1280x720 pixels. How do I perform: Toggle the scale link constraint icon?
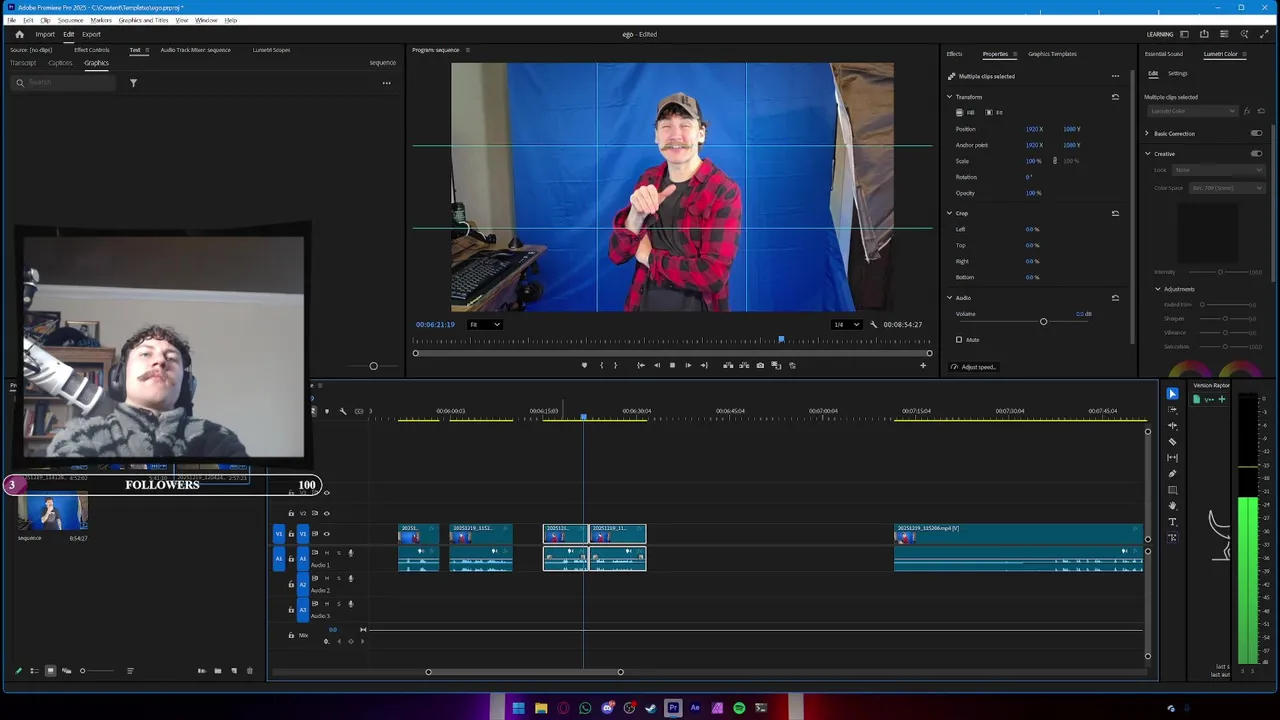[1054, 161]
